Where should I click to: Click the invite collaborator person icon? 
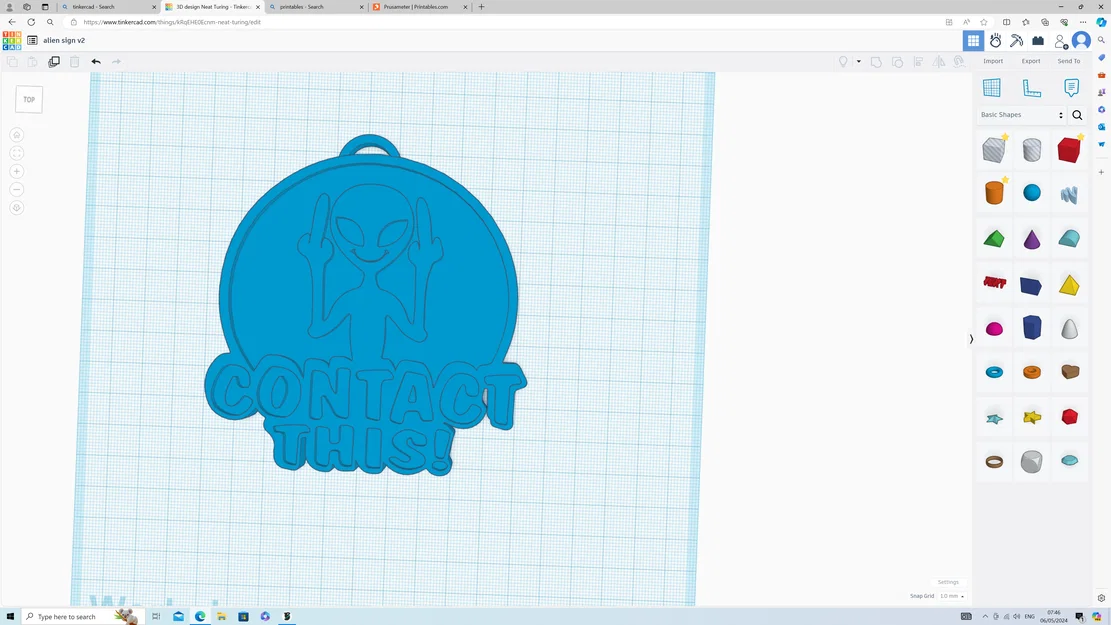tap(1061, 41)
